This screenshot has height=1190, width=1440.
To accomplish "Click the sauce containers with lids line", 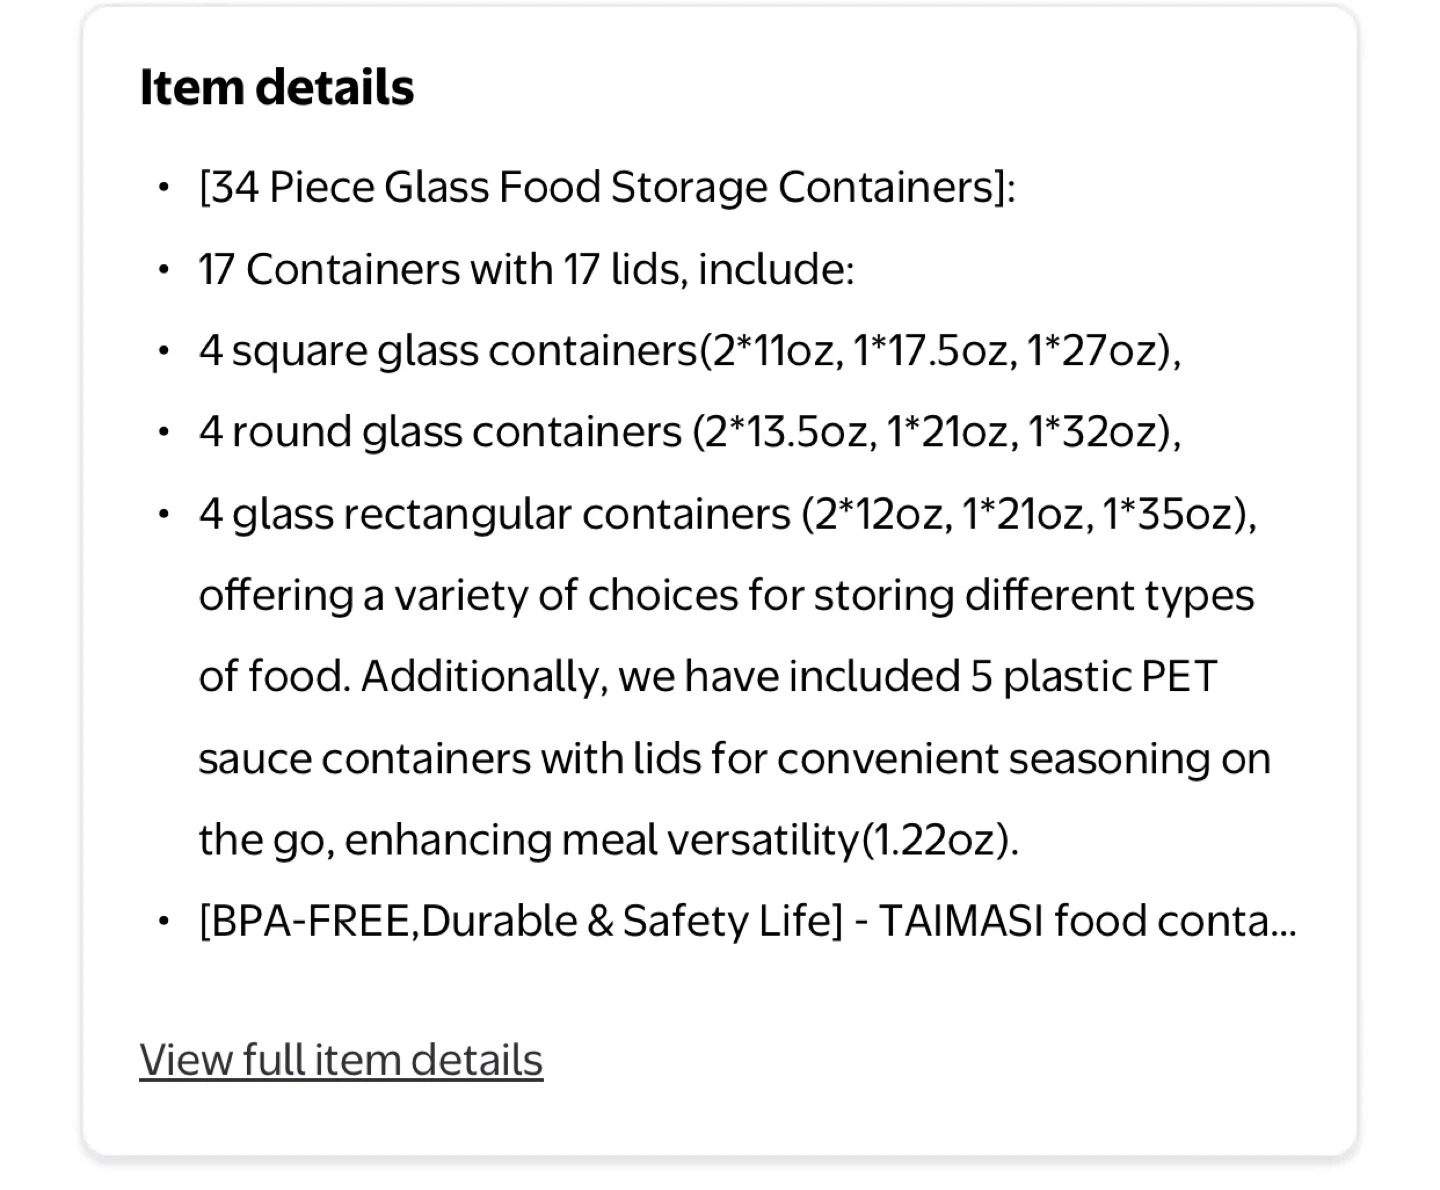I will (734, 758).
